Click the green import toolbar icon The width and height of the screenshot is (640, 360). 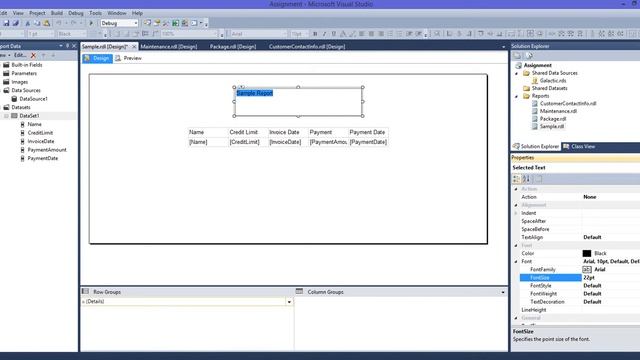coord(176,23)
